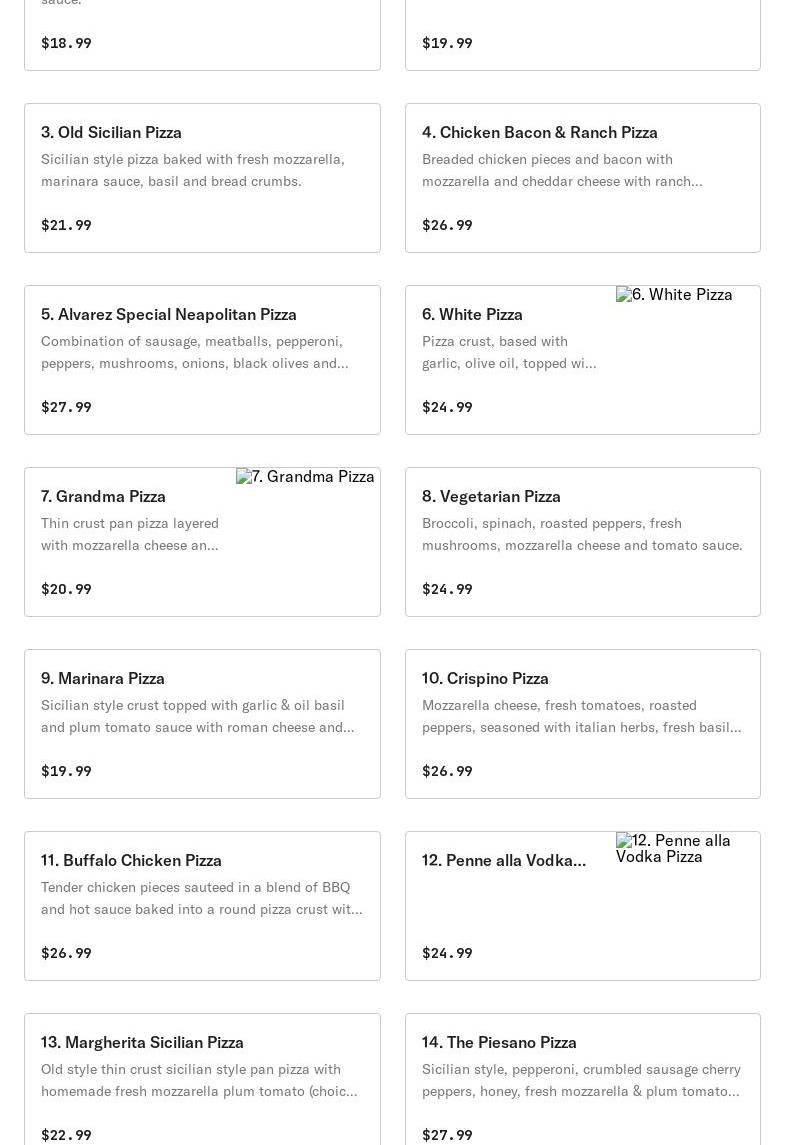Click the White Pizza title
785x1145 pixels.
point(472,314)
